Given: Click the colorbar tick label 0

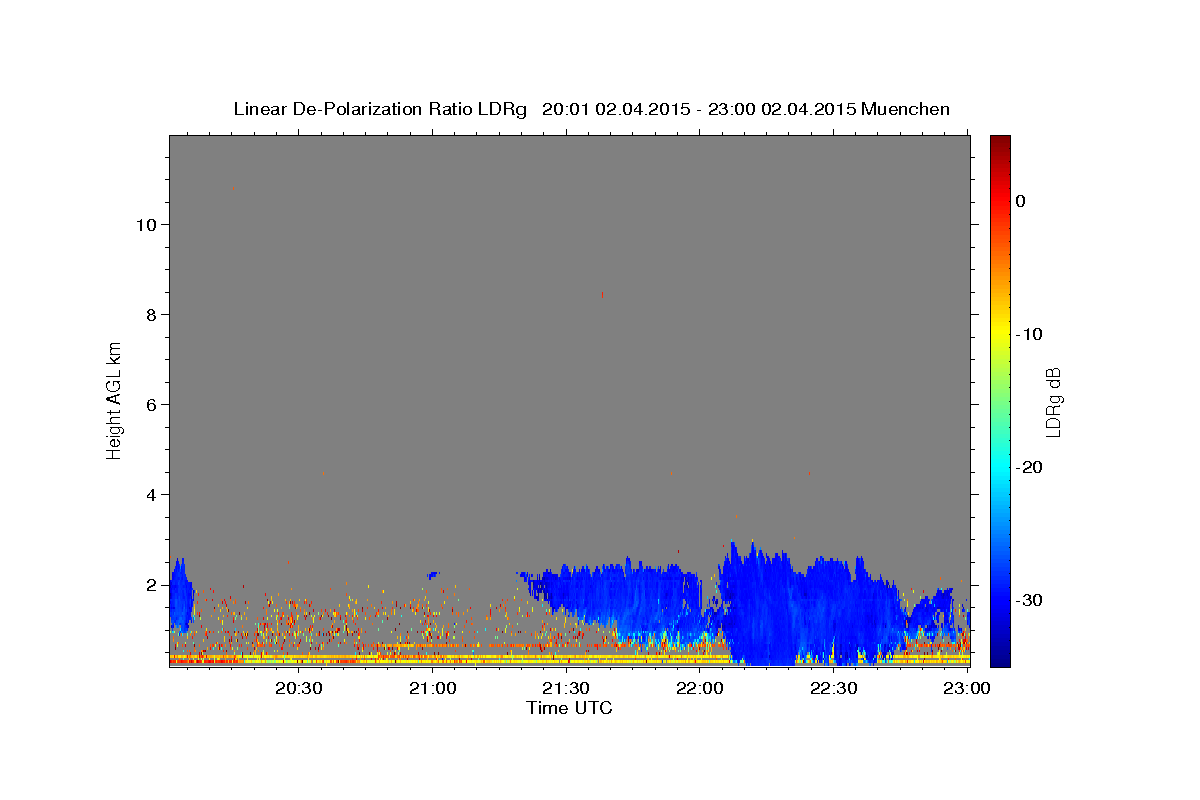Looking at the screenshot, I should 1021,201.
